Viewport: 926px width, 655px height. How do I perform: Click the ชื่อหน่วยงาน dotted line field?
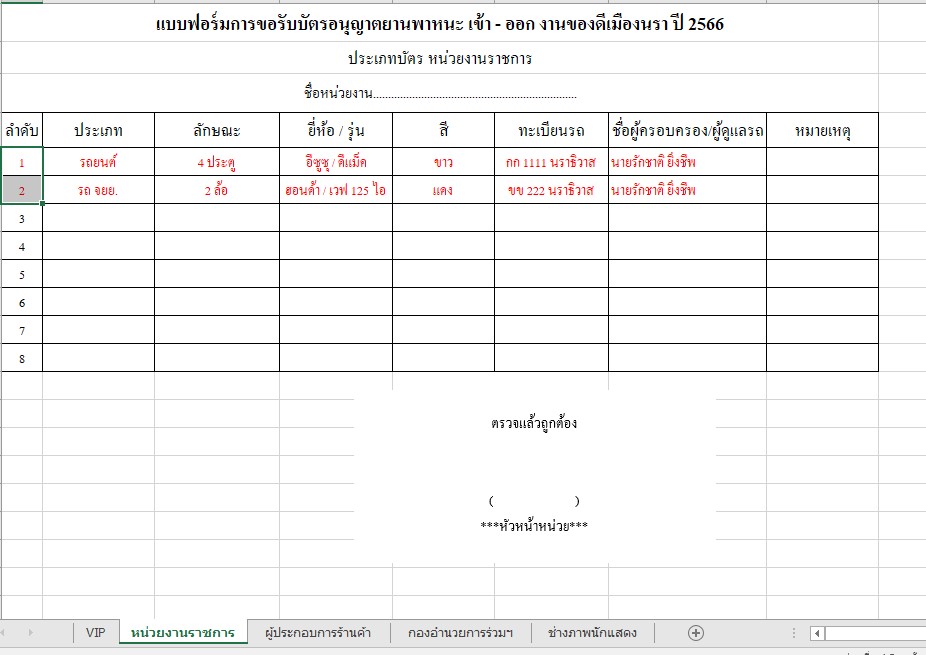coord(475,94)
